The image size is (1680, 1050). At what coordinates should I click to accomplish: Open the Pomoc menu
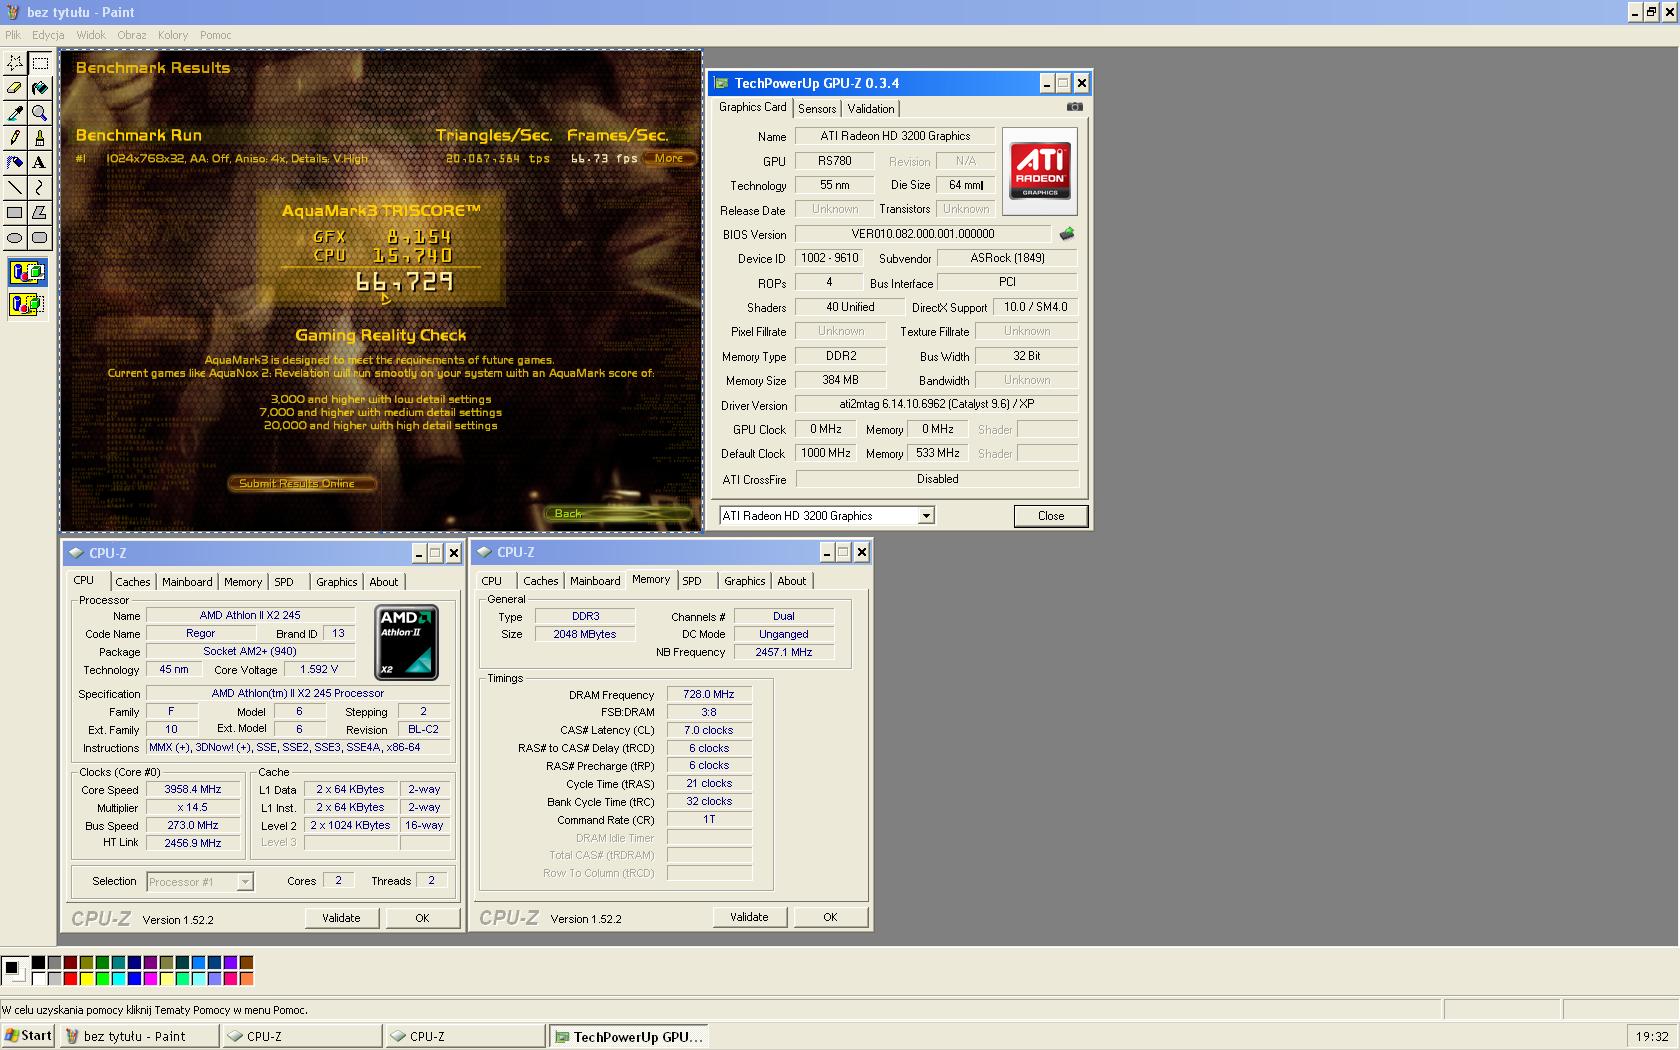(x=216, y=35)
